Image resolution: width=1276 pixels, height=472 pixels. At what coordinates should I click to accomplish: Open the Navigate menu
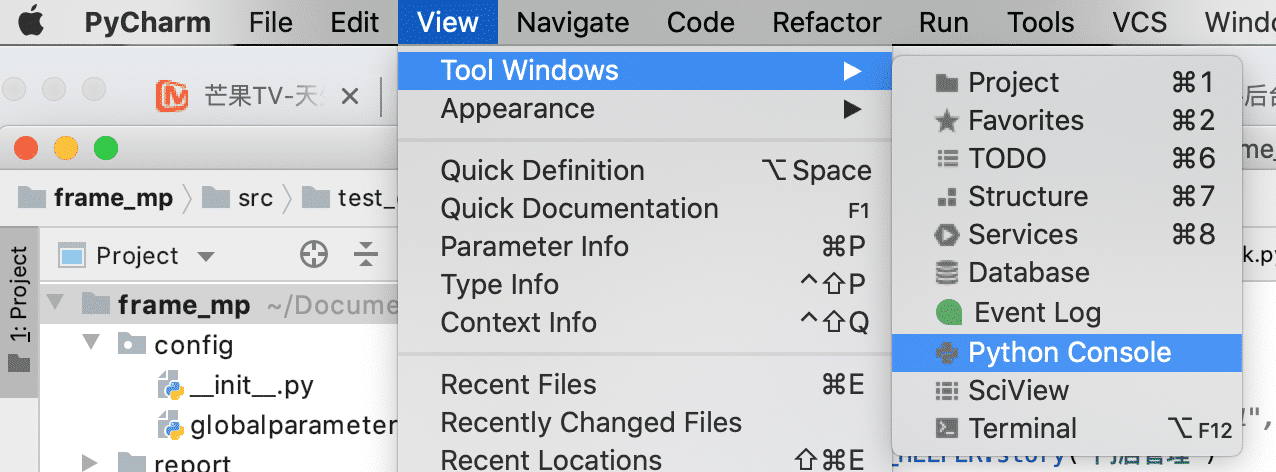click(x=572, y=22)
